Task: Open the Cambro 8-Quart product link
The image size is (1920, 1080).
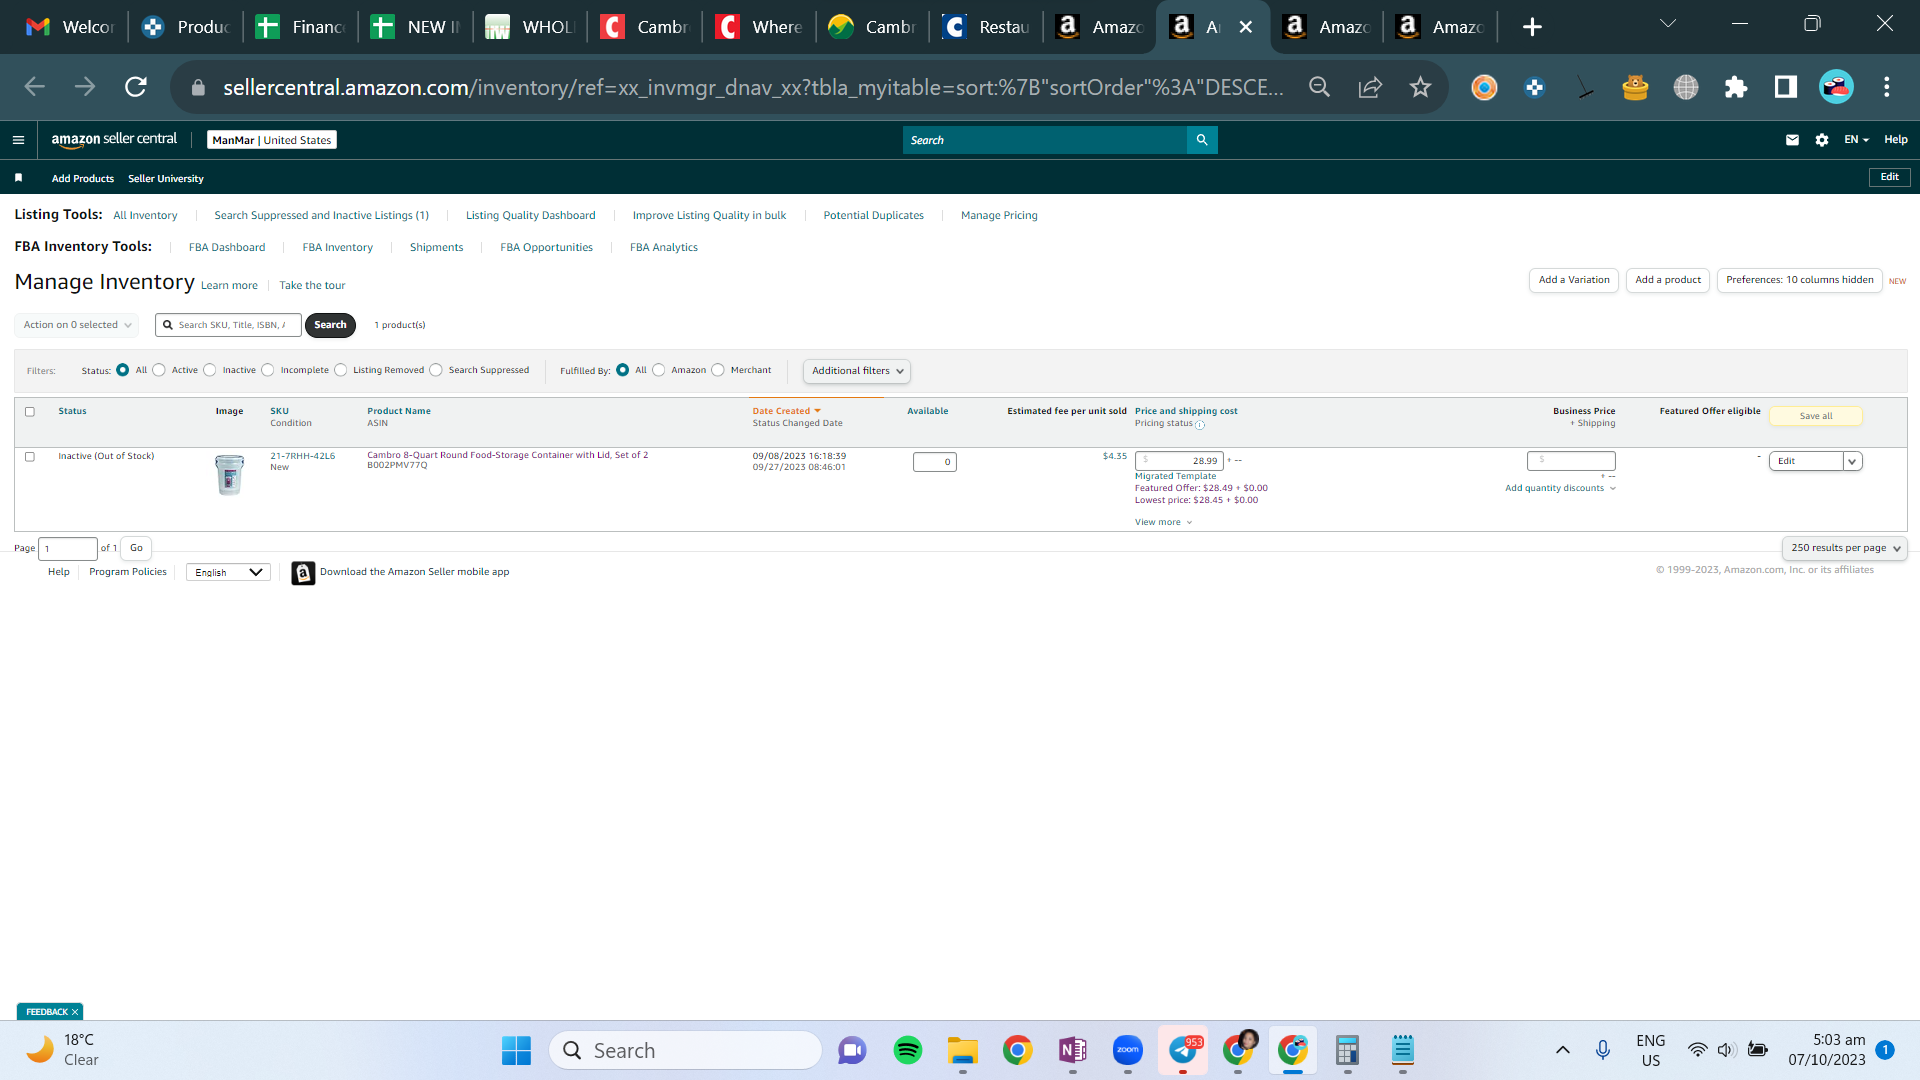Action: pos(507,455)
